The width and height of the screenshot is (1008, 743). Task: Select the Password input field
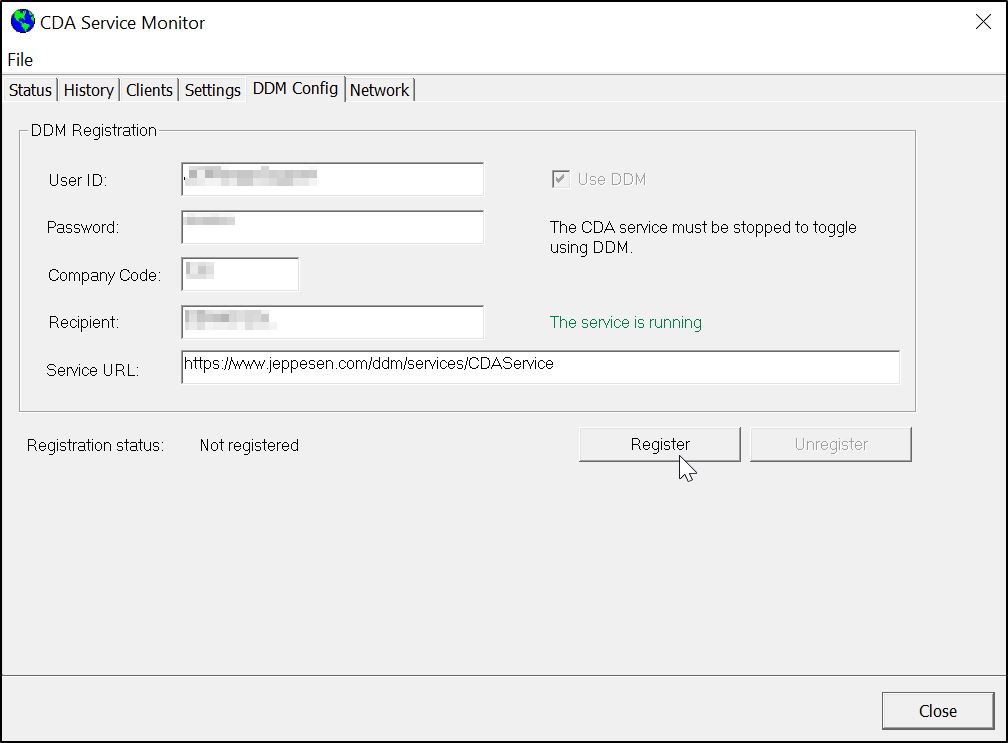click(330, 227)
